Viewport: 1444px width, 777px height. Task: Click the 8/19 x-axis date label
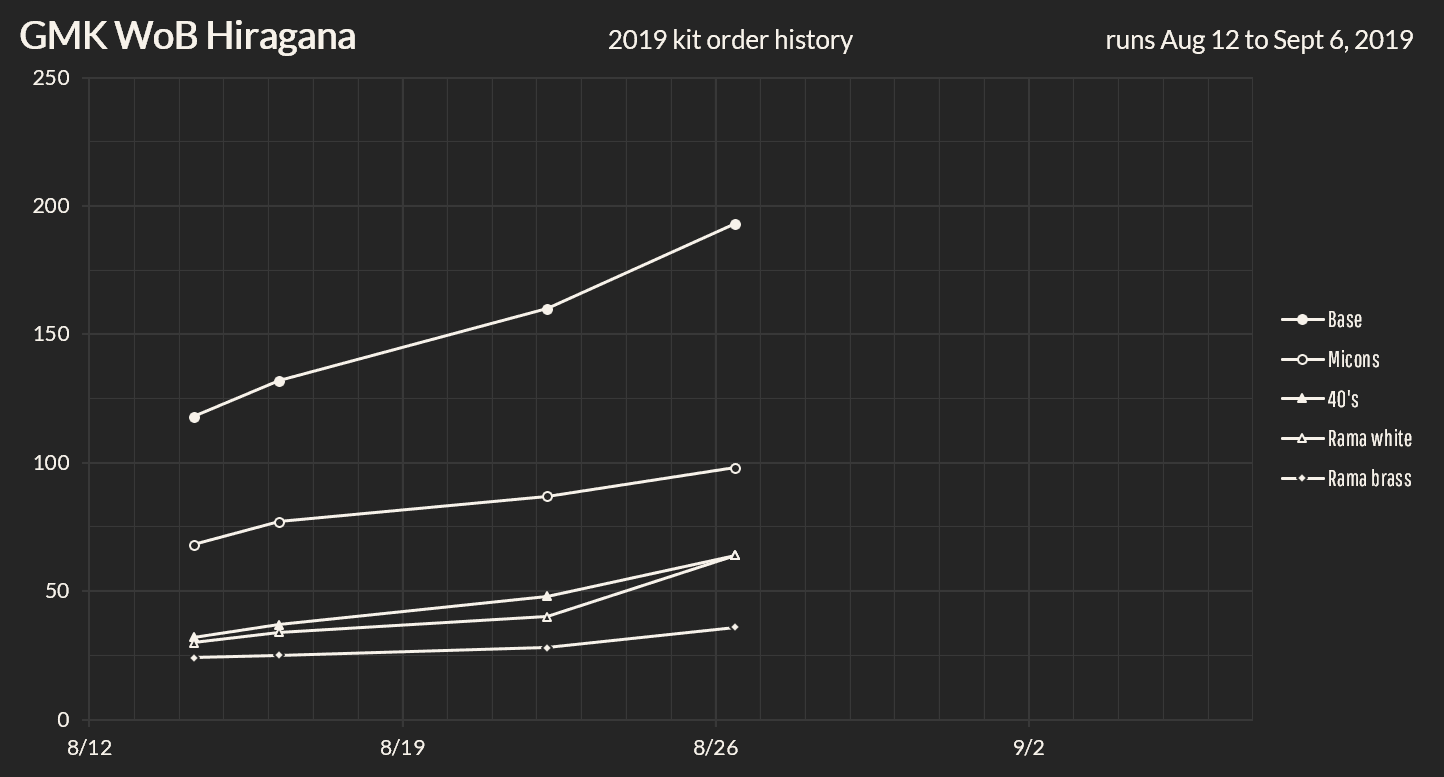(x=403, y=749)
